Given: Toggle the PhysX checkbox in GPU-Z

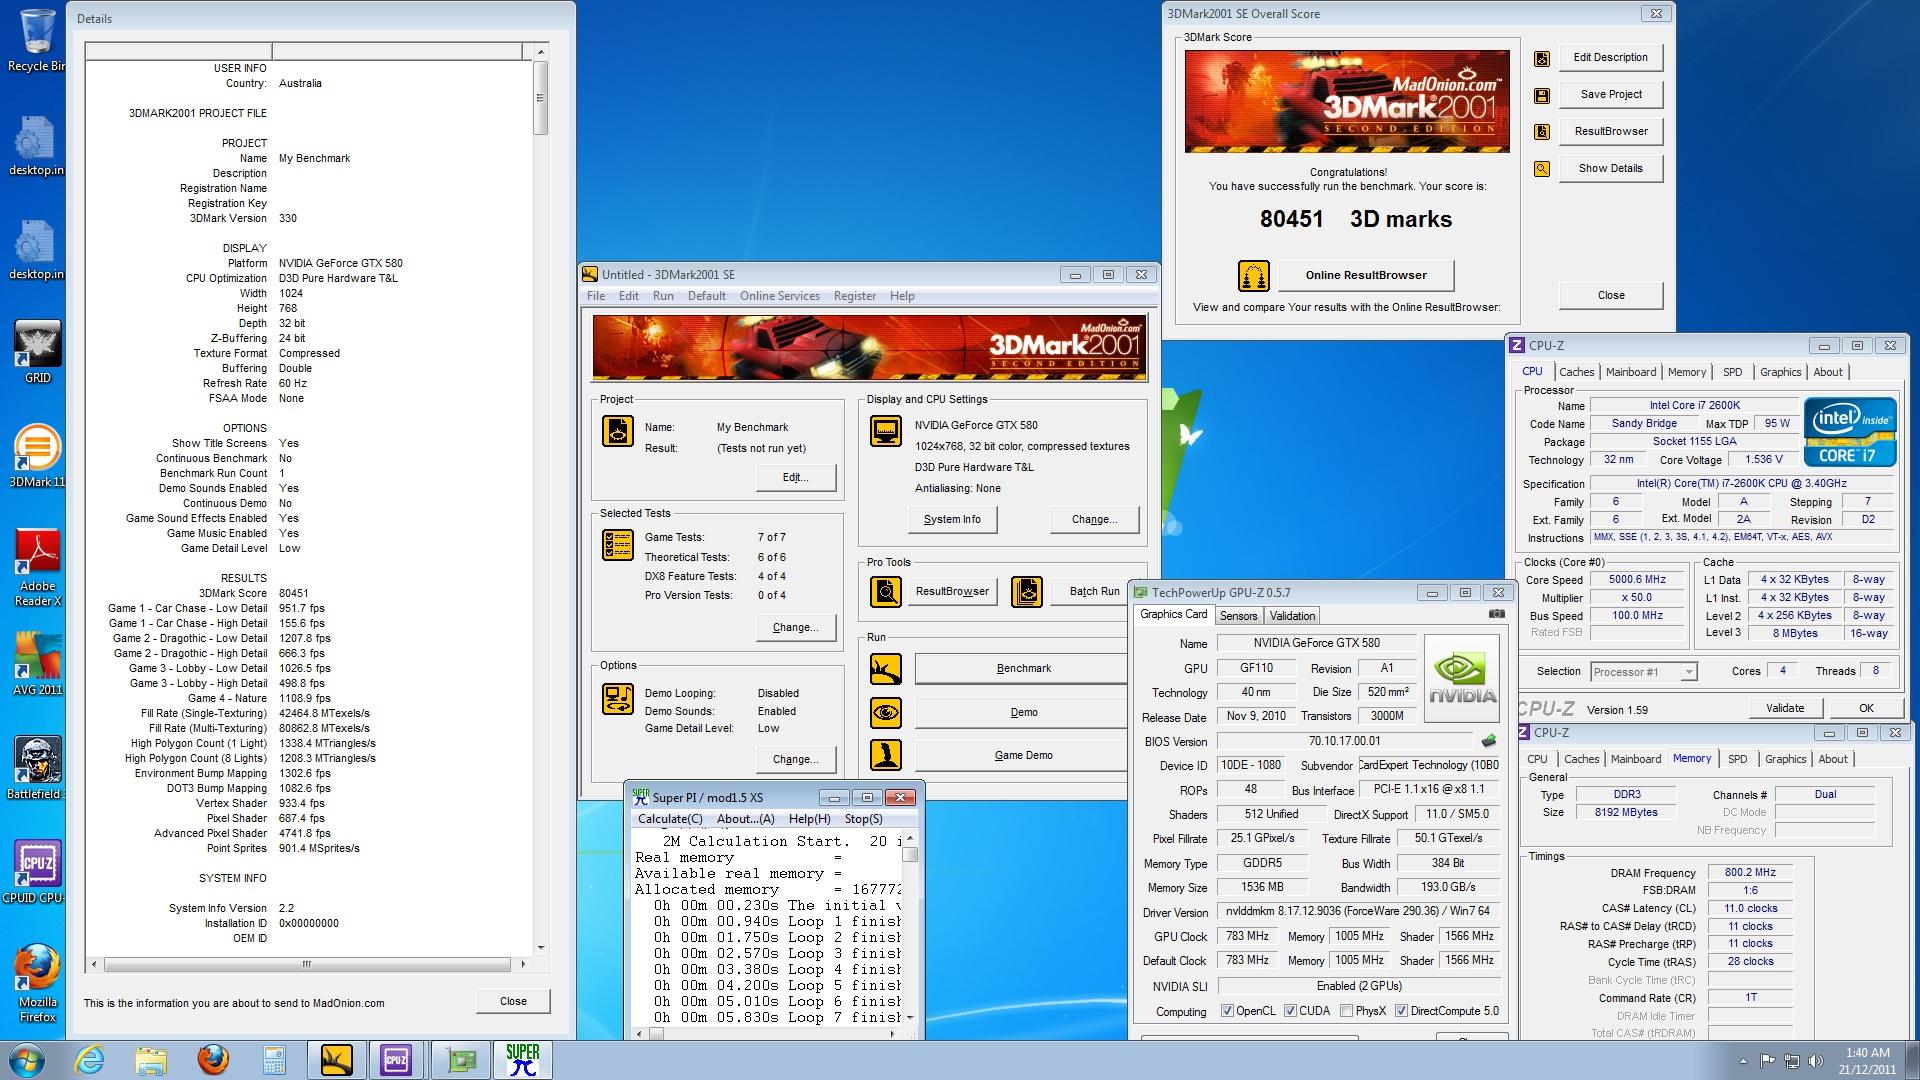Looking at the screenshot, I should pyautogui.click(x=1346, y=1011).
